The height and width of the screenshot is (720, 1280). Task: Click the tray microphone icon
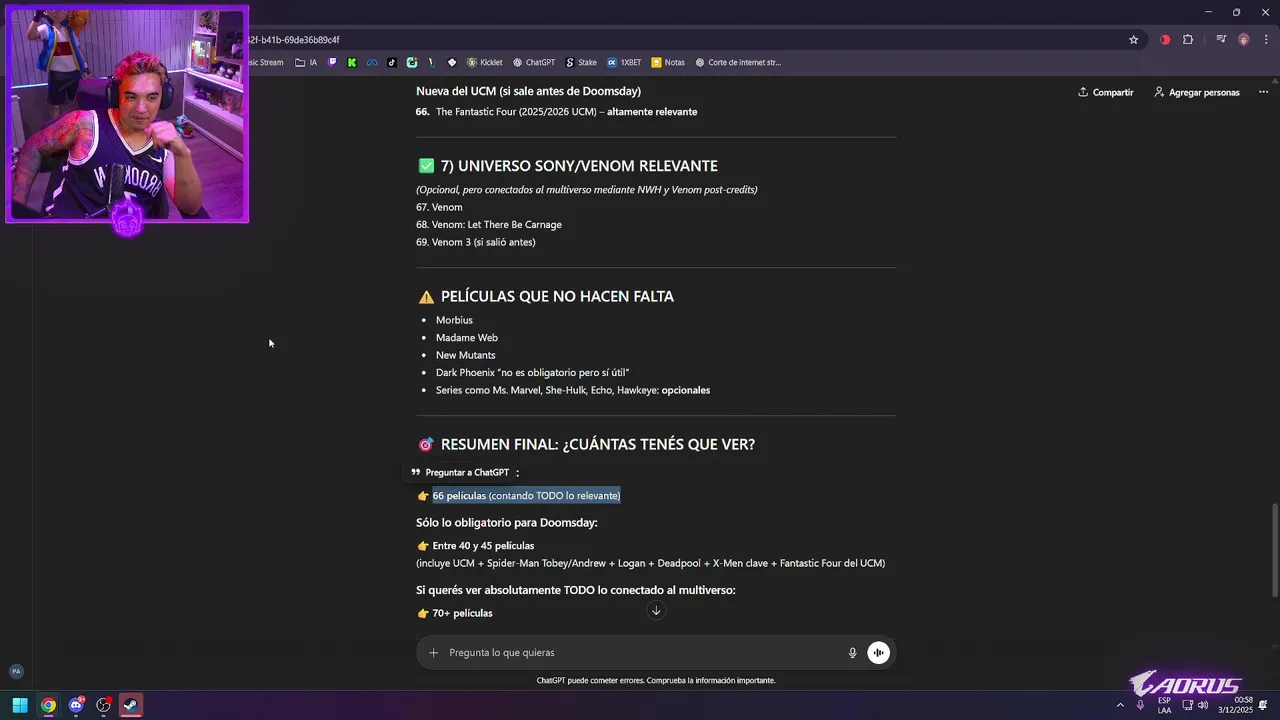(x=1140, y=706)
